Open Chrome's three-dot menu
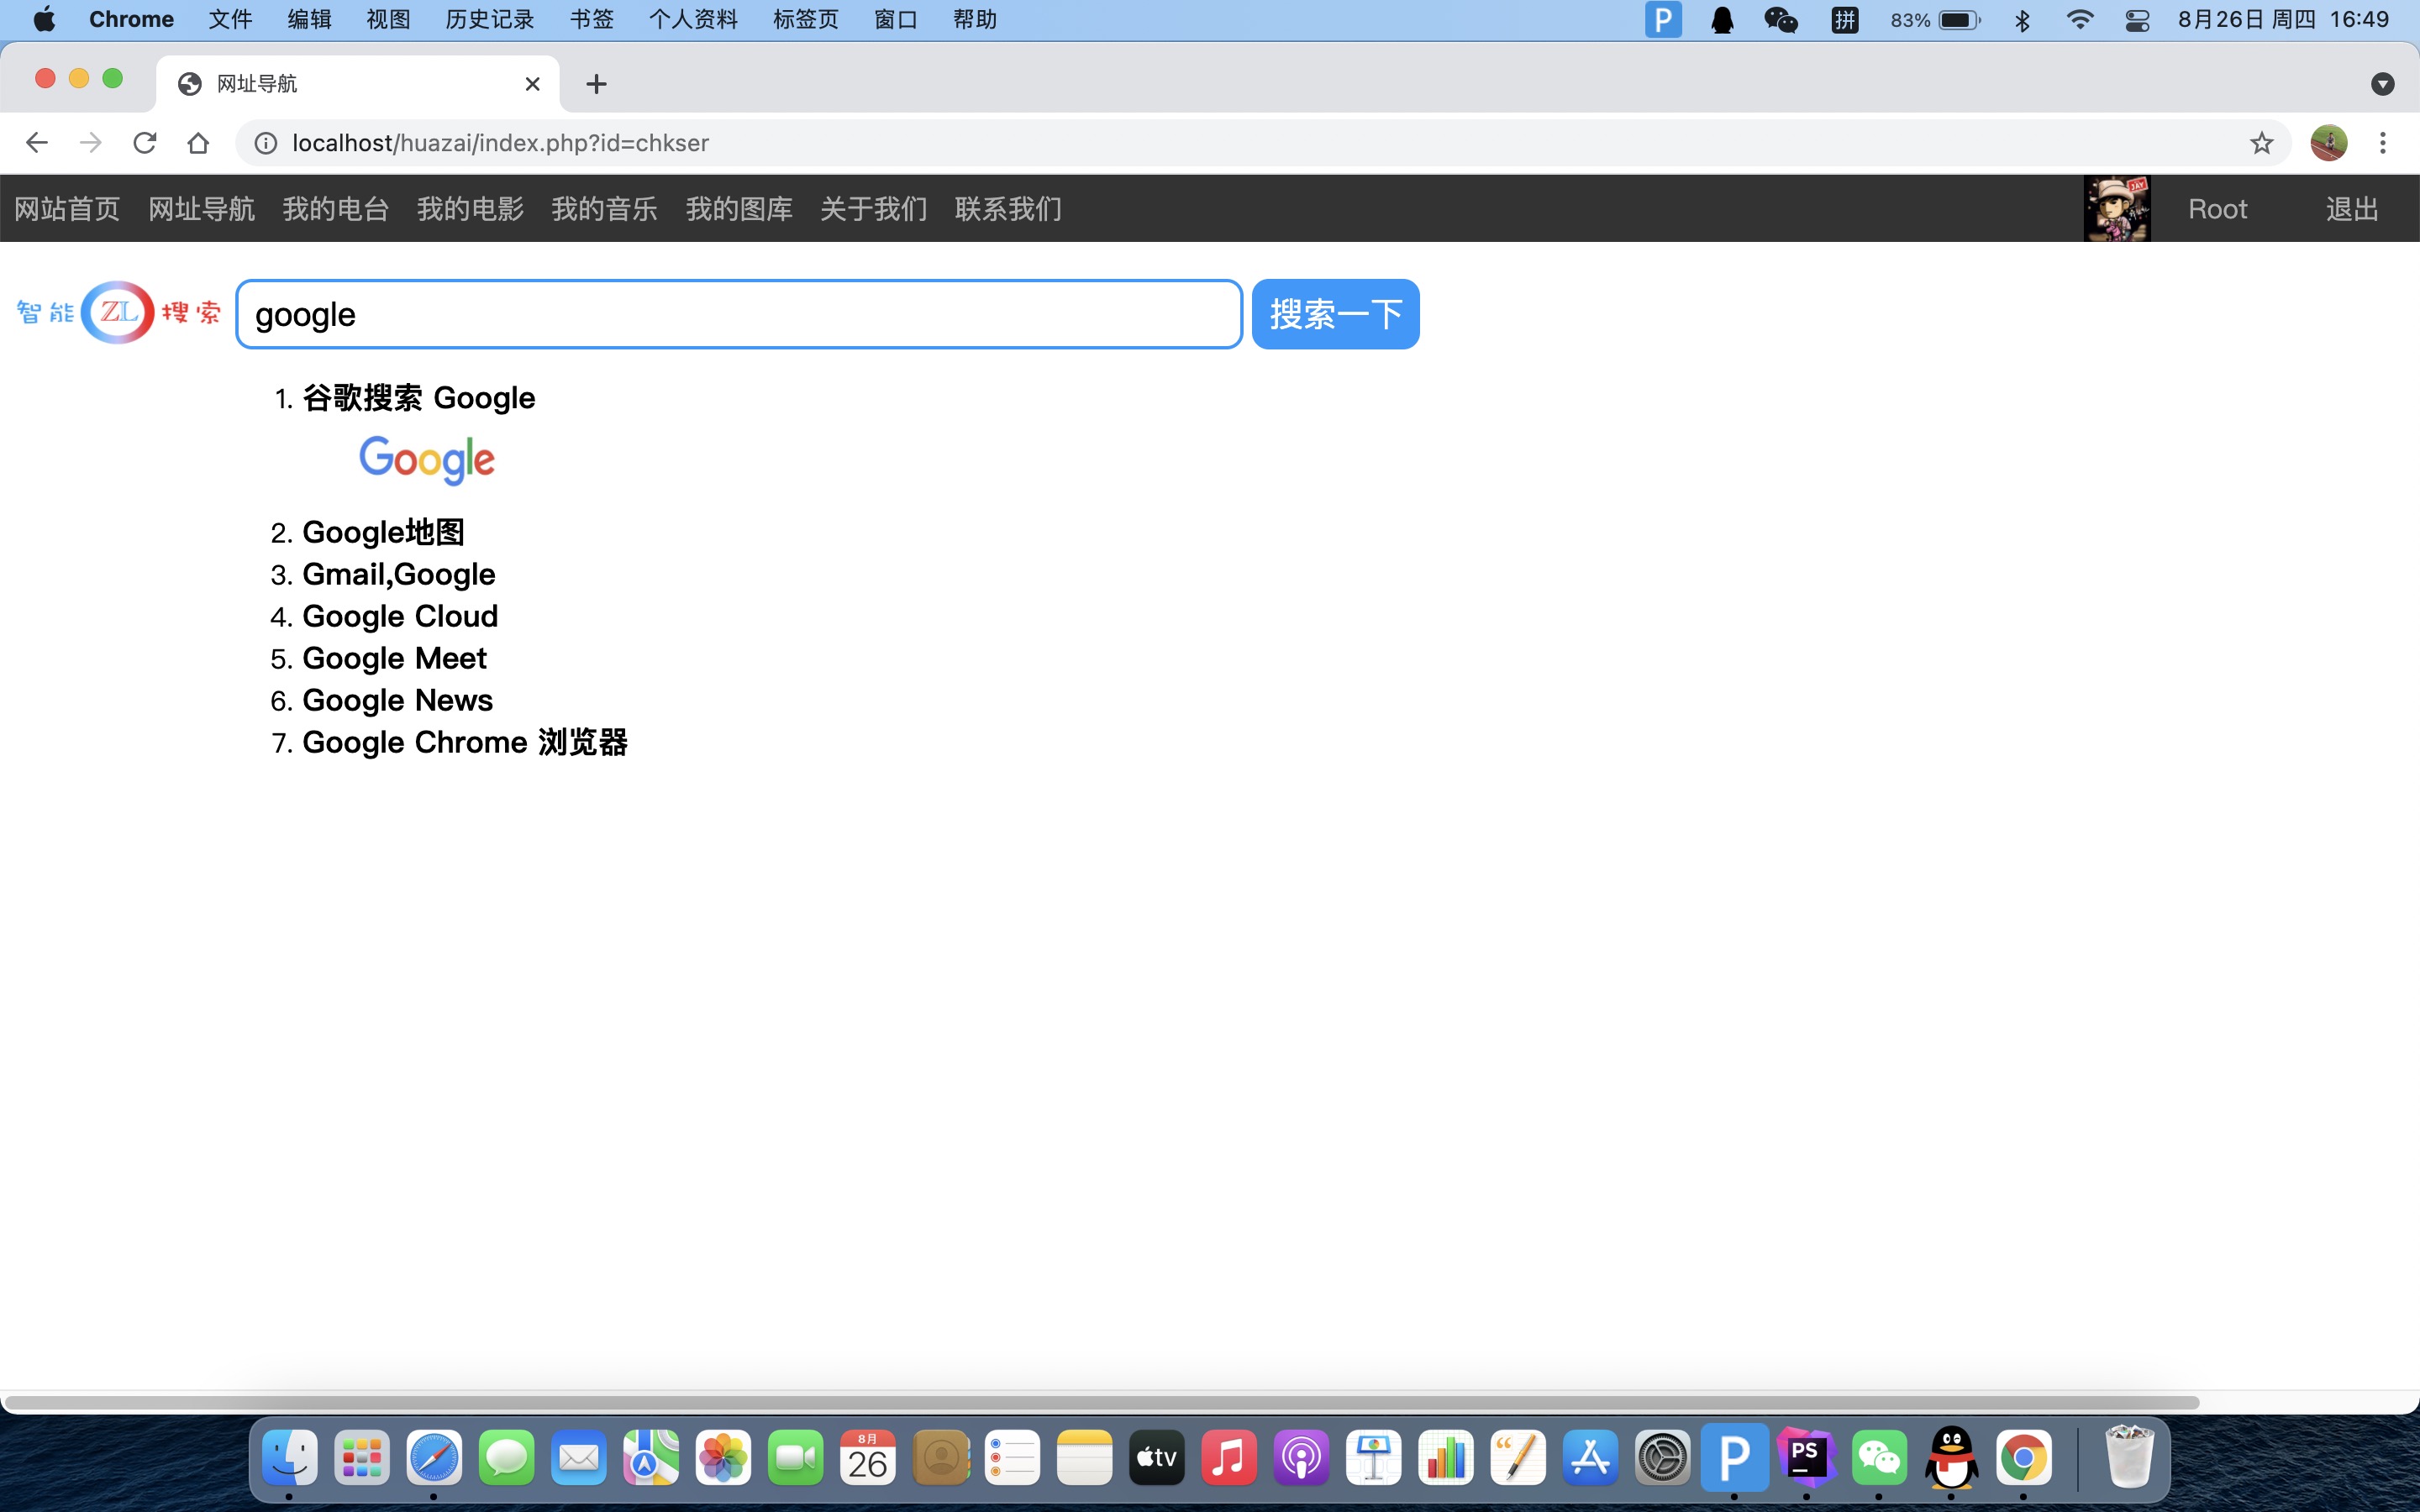Image resolution: width=2420 pixels, height=1512 pixels. [x=2382, y=143]
